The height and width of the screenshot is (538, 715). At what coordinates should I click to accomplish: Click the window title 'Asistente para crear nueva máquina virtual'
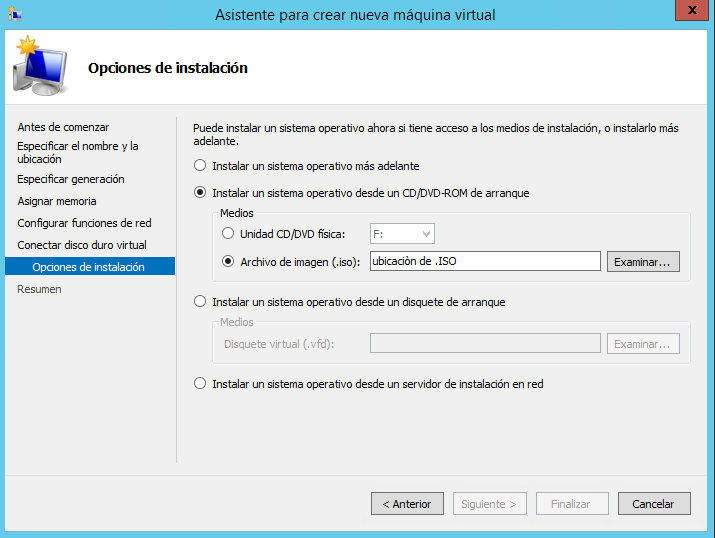click(x=355, y=15)
